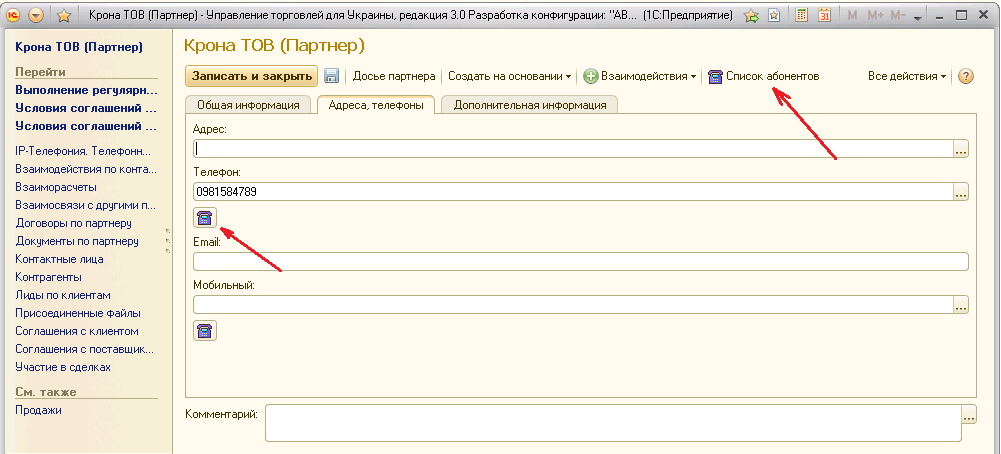Image resolution: width=1001 pixels, height=454 pixels.
Task: Add to favorites with the star icon
Action: [64, 15]
